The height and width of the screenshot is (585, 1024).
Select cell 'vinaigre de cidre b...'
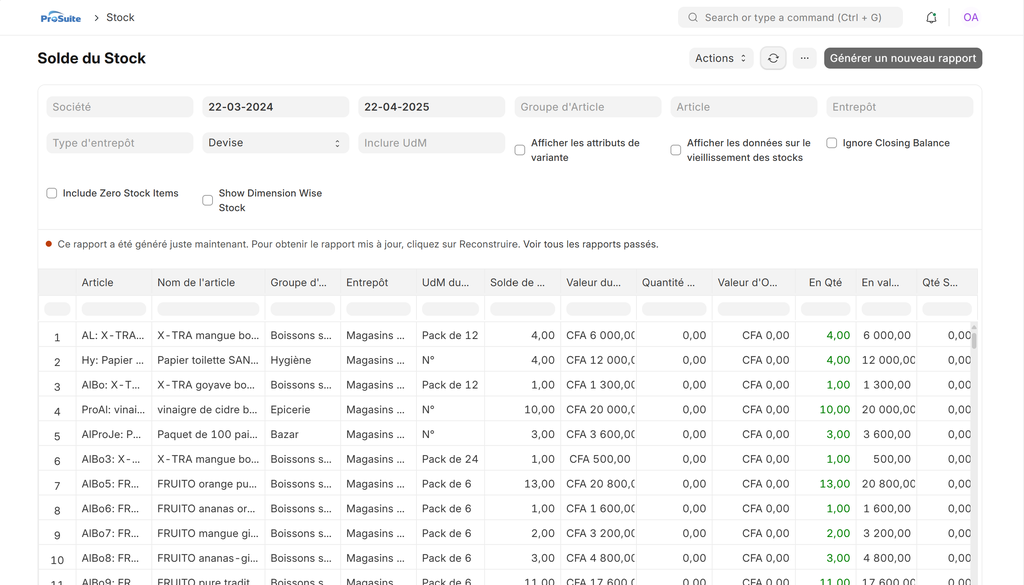tap(208, 410)
